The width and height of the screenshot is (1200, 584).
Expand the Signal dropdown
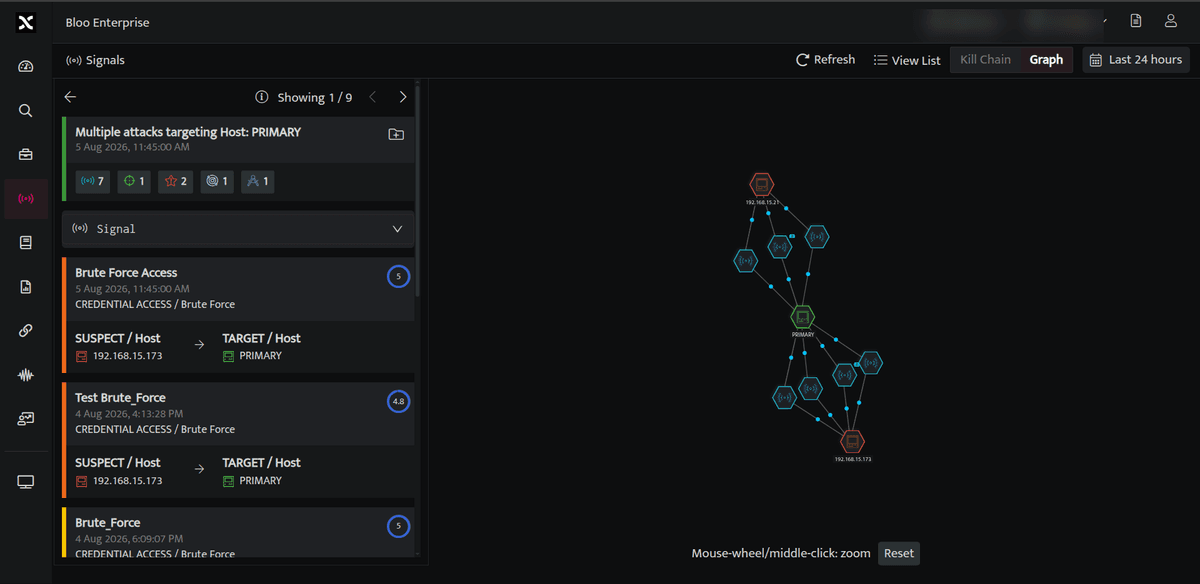238,228
